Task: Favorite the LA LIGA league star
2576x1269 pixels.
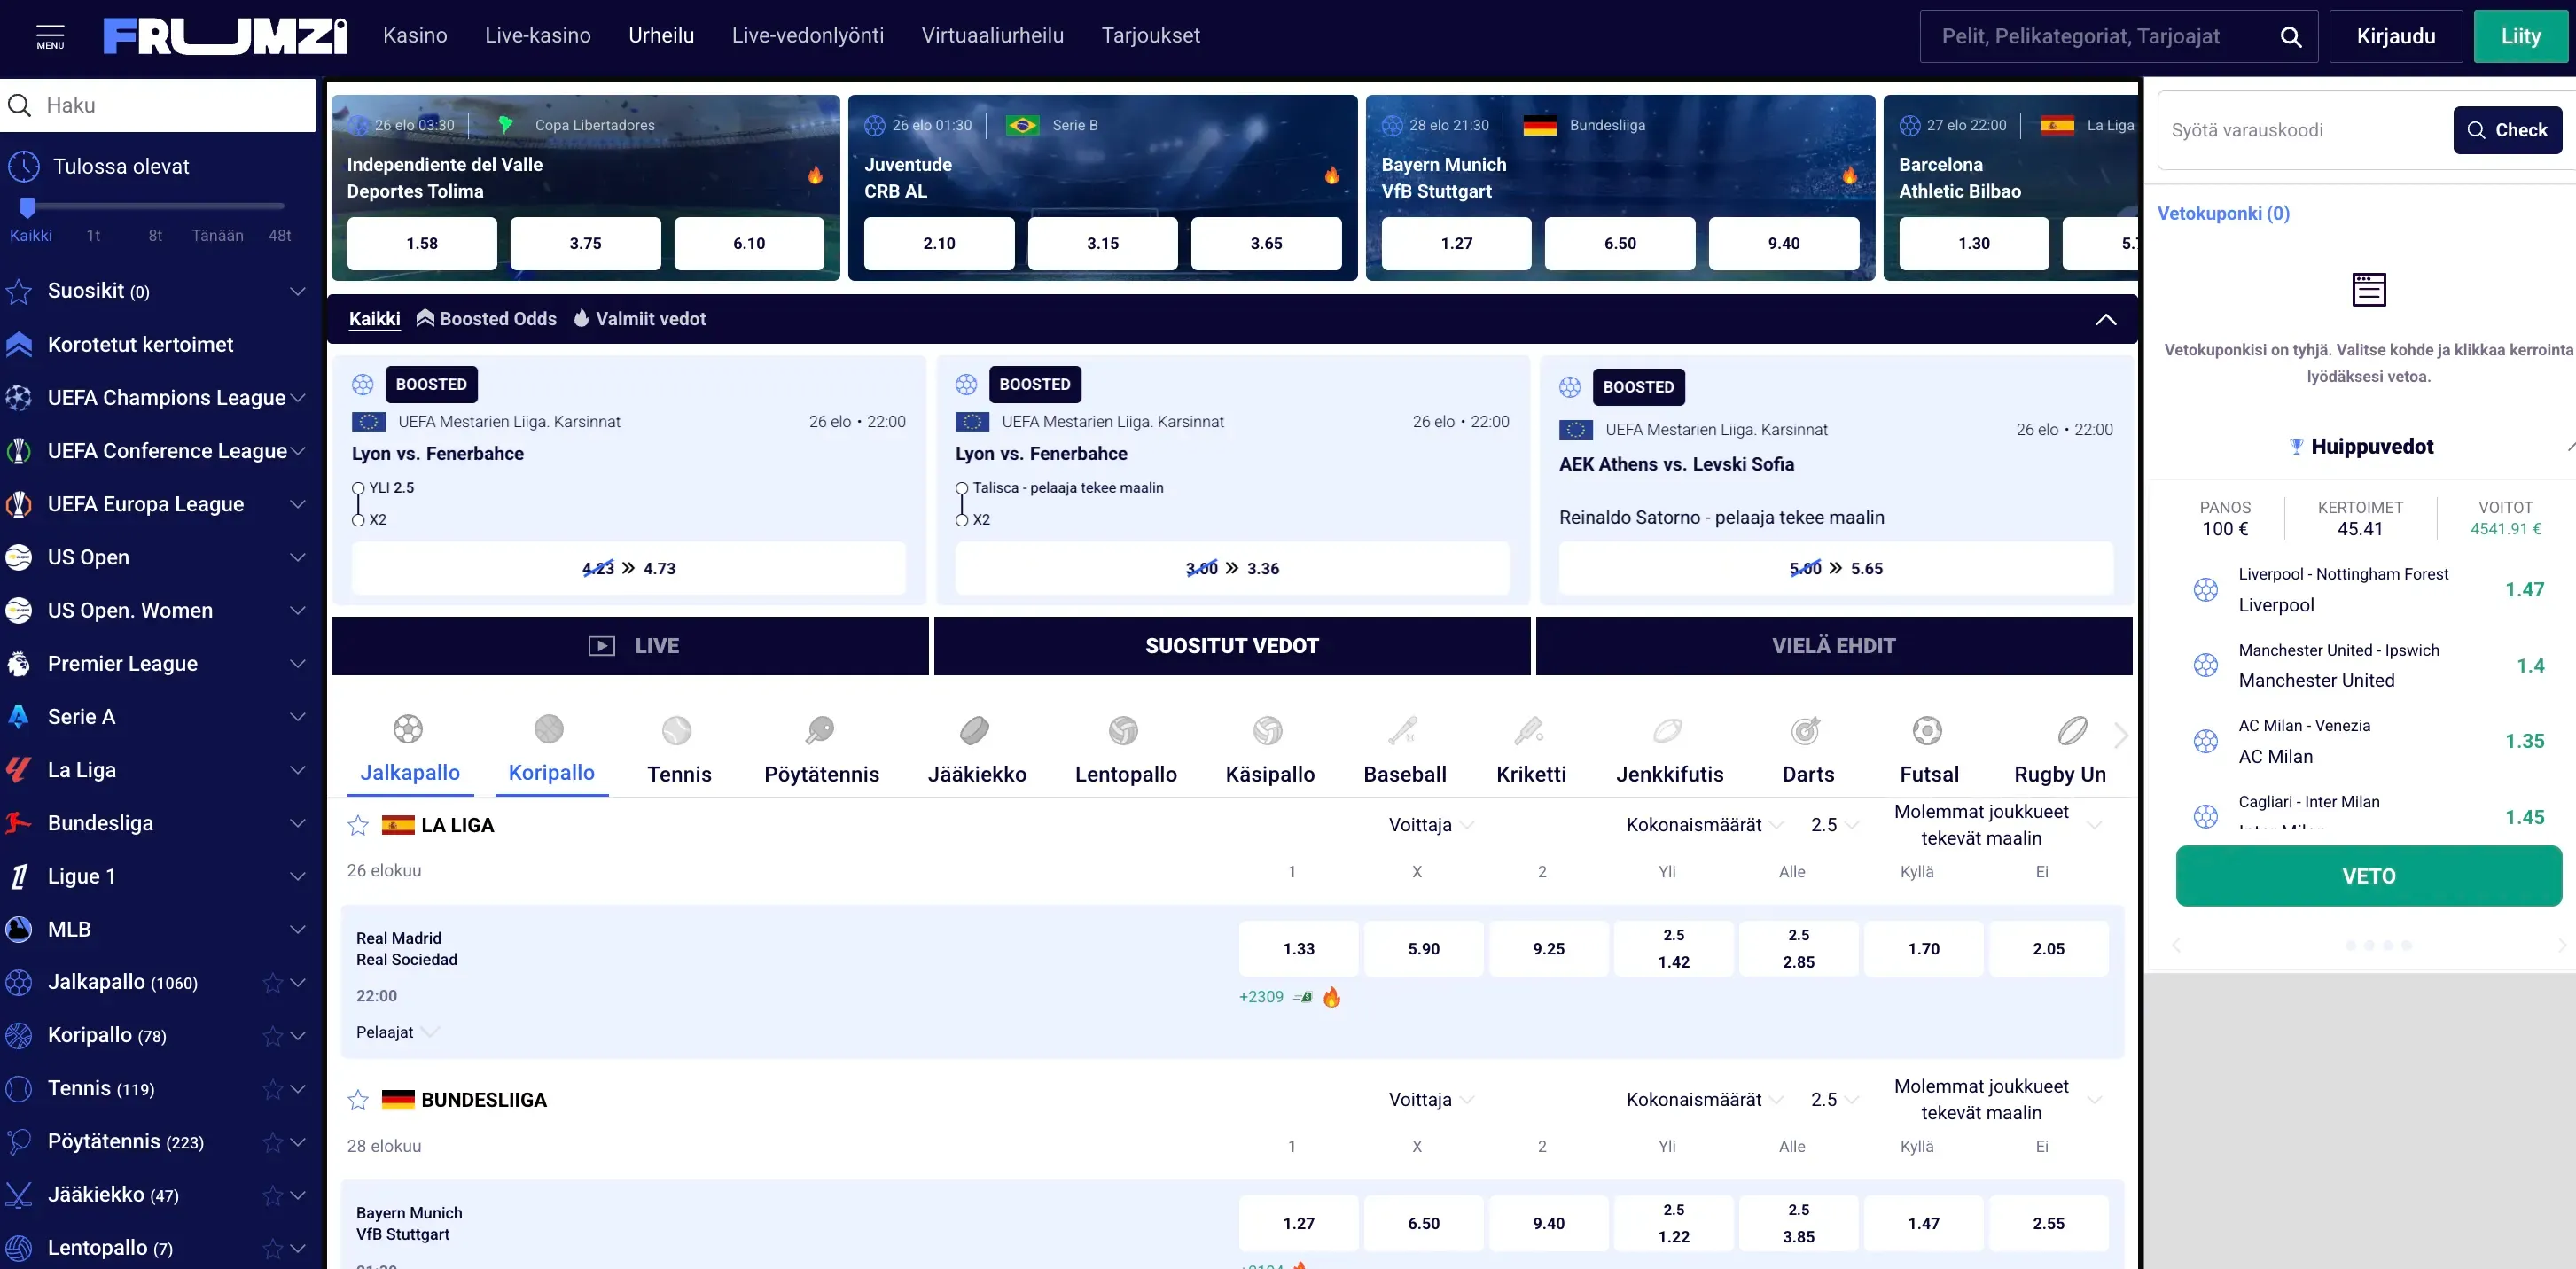Action: click(x=358, y=825)
